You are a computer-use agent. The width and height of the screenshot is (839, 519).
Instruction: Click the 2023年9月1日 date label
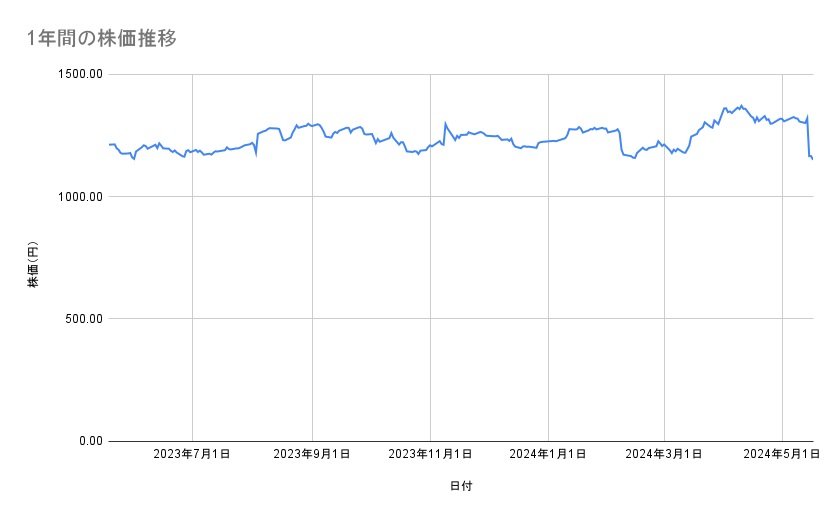(x=312, y=455)
